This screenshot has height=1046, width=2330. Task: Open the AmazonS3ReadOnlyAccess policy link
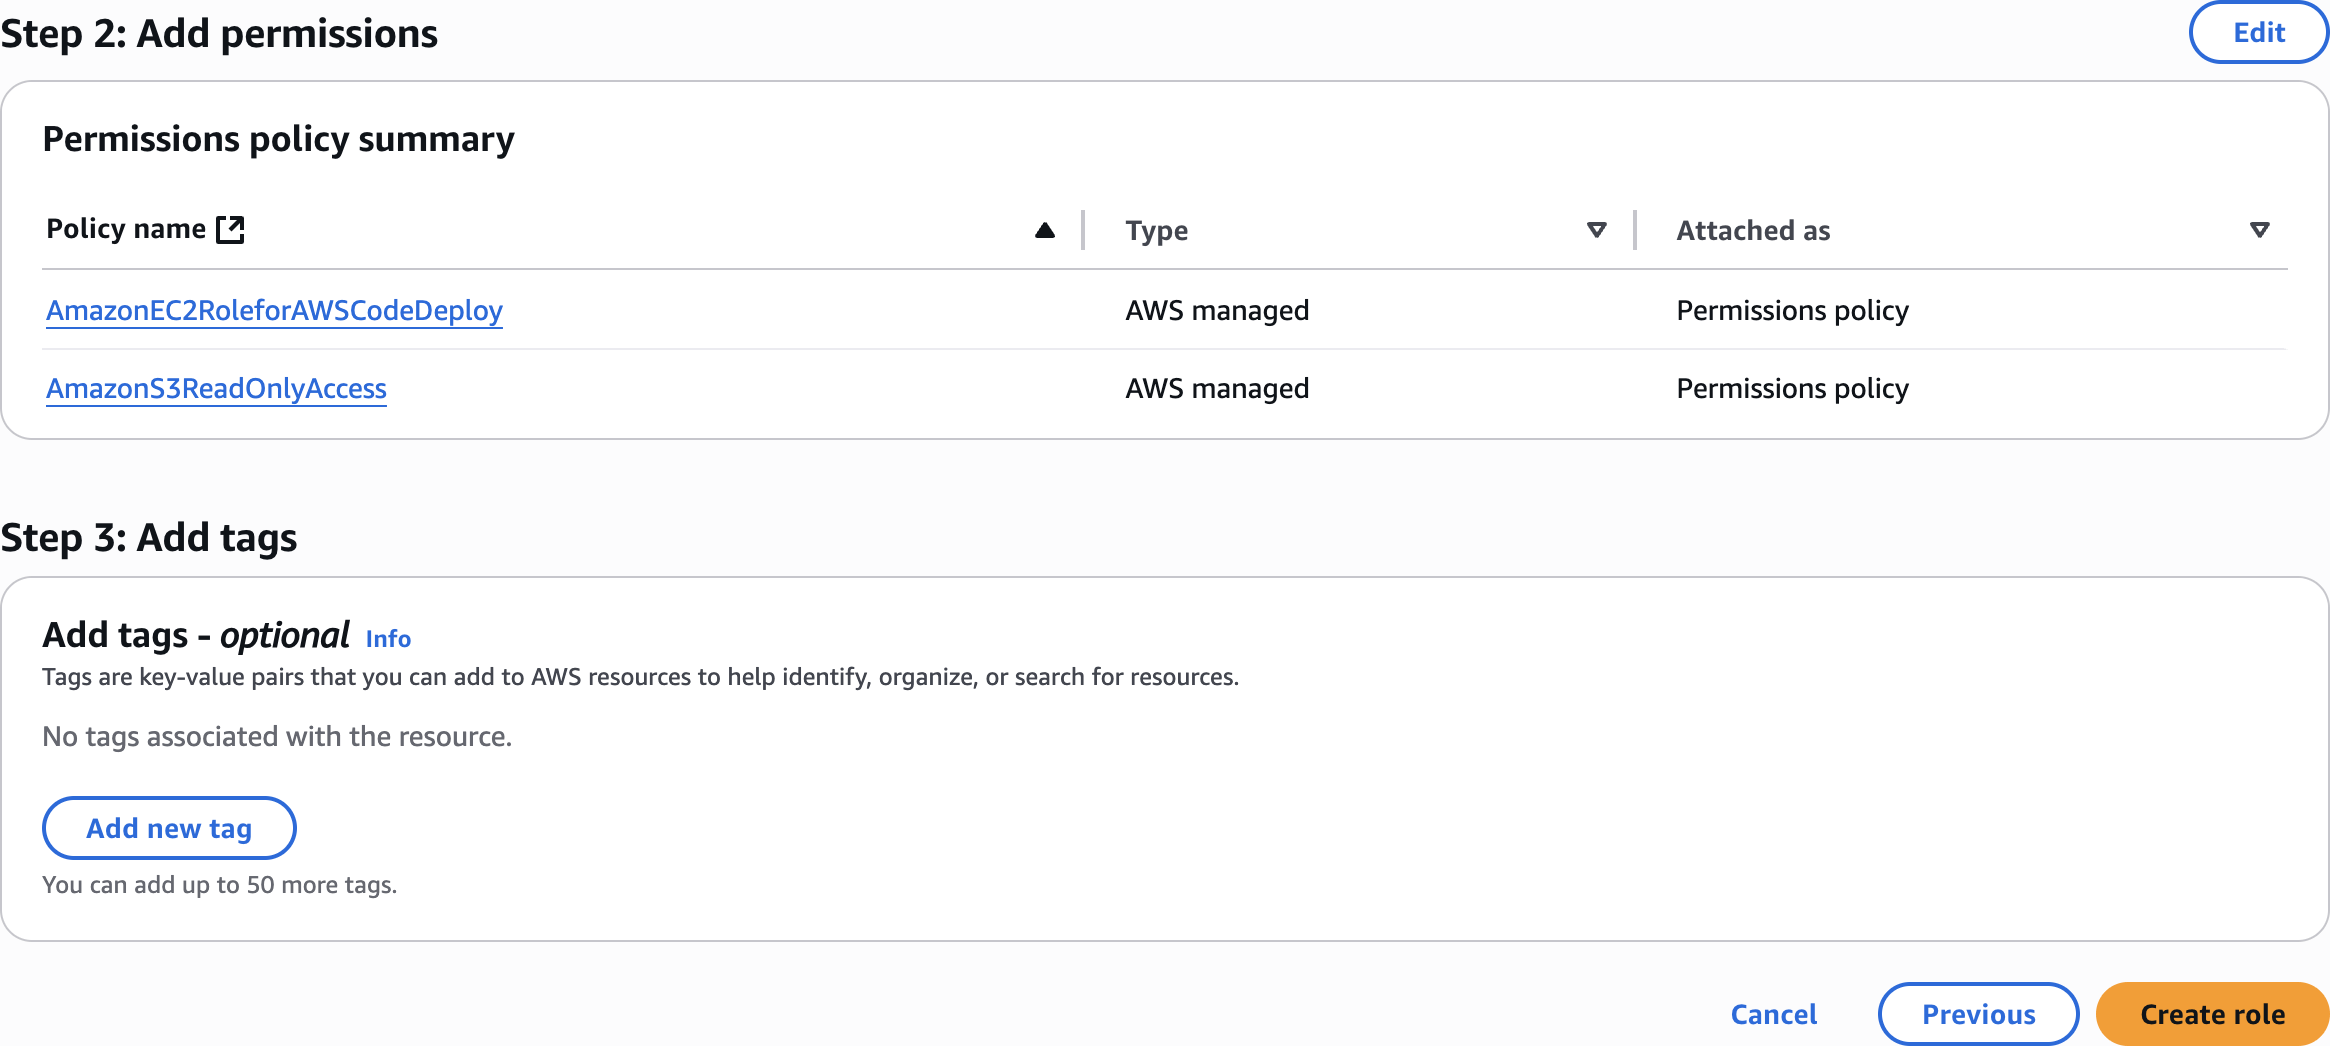(x=216, y=389)
